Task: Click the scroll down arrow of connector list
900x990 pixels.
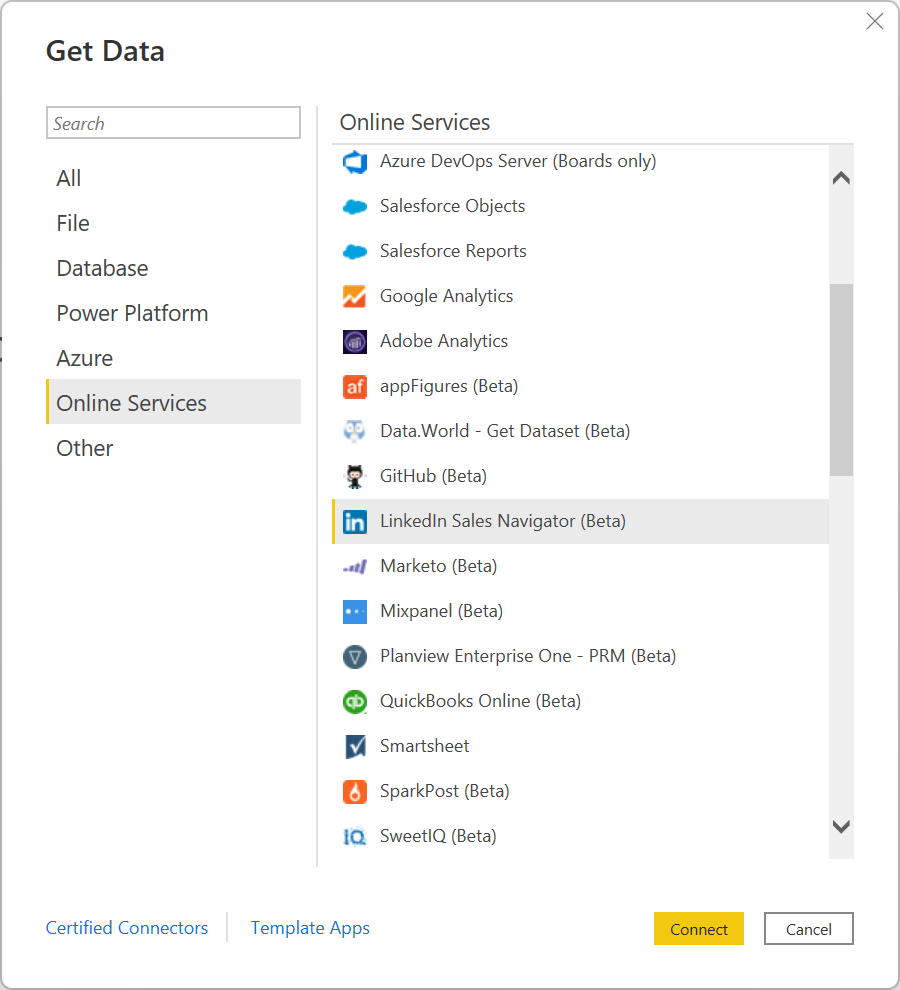Action: 841,827
